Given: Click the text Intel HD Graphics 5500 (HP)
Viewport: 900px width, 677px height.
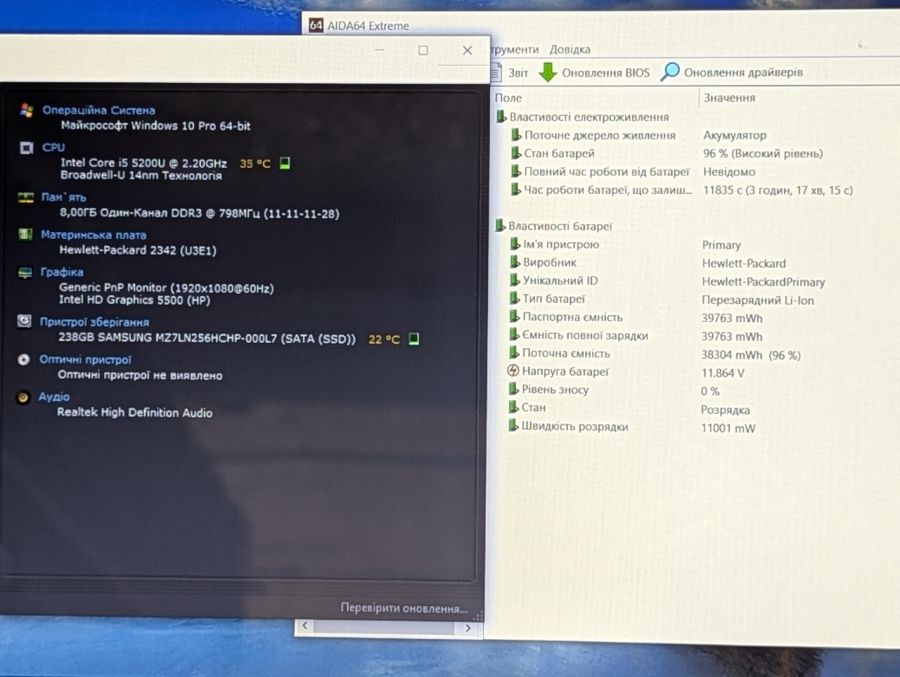Looking at the screenshot, I should [134, 300].
